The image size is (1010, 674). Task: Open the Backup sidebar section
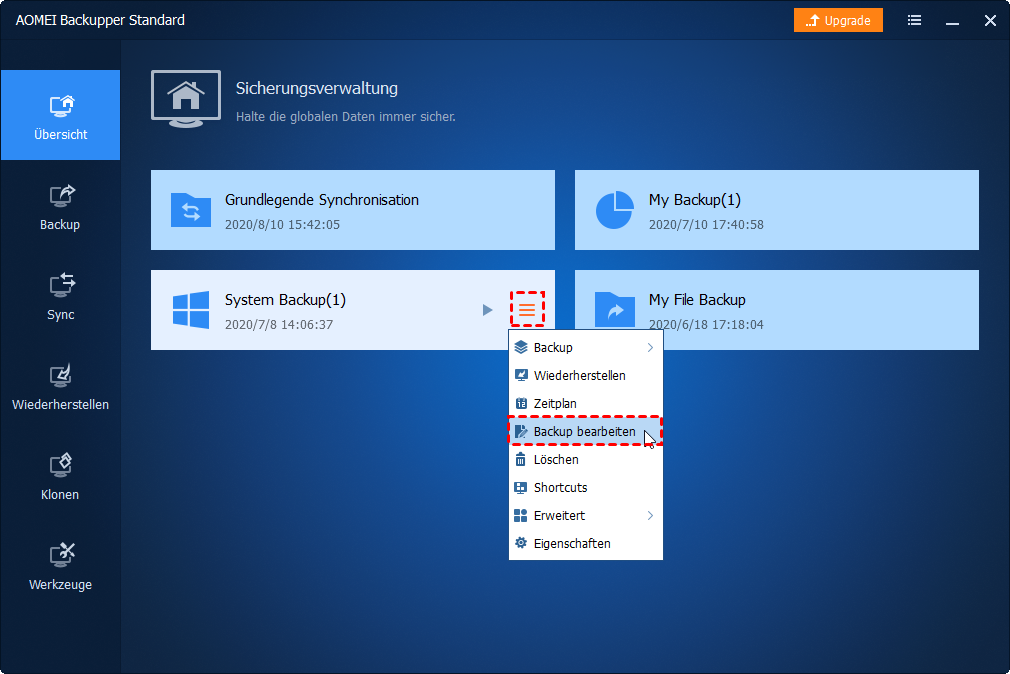pos(61,206)
